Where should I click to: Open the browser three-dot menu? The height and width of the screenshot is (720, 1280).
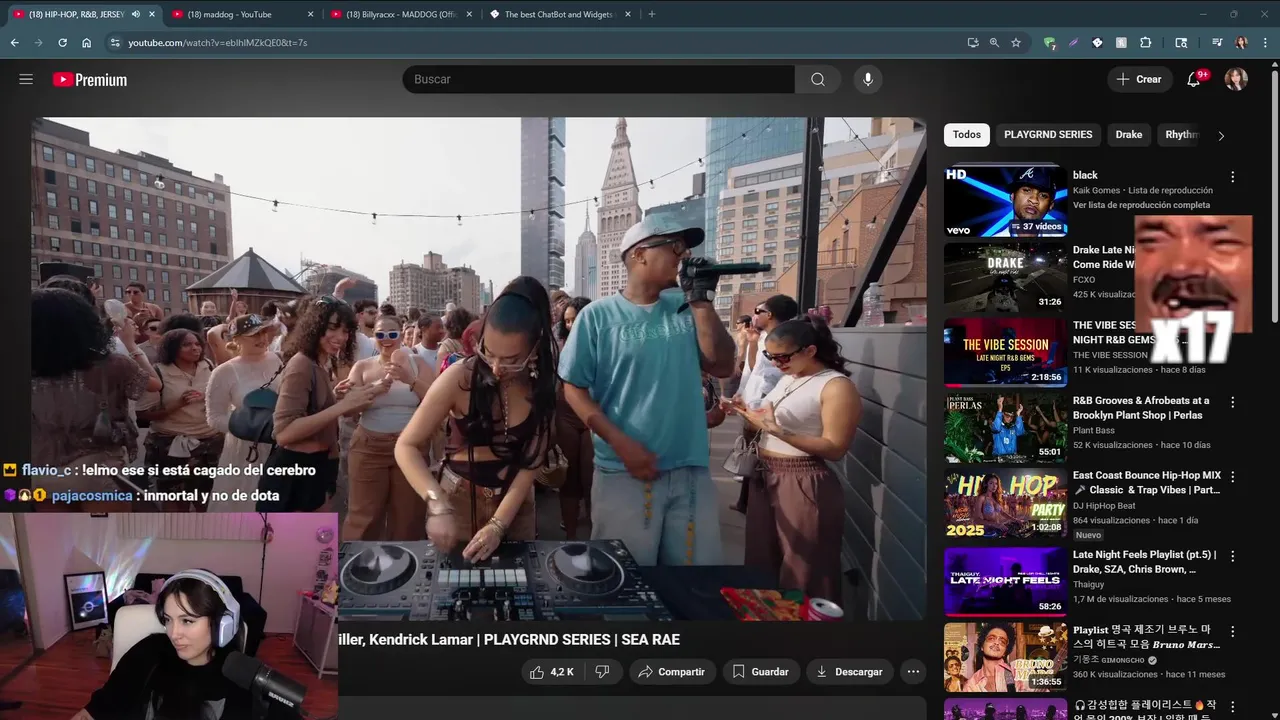click(1265, 43)
